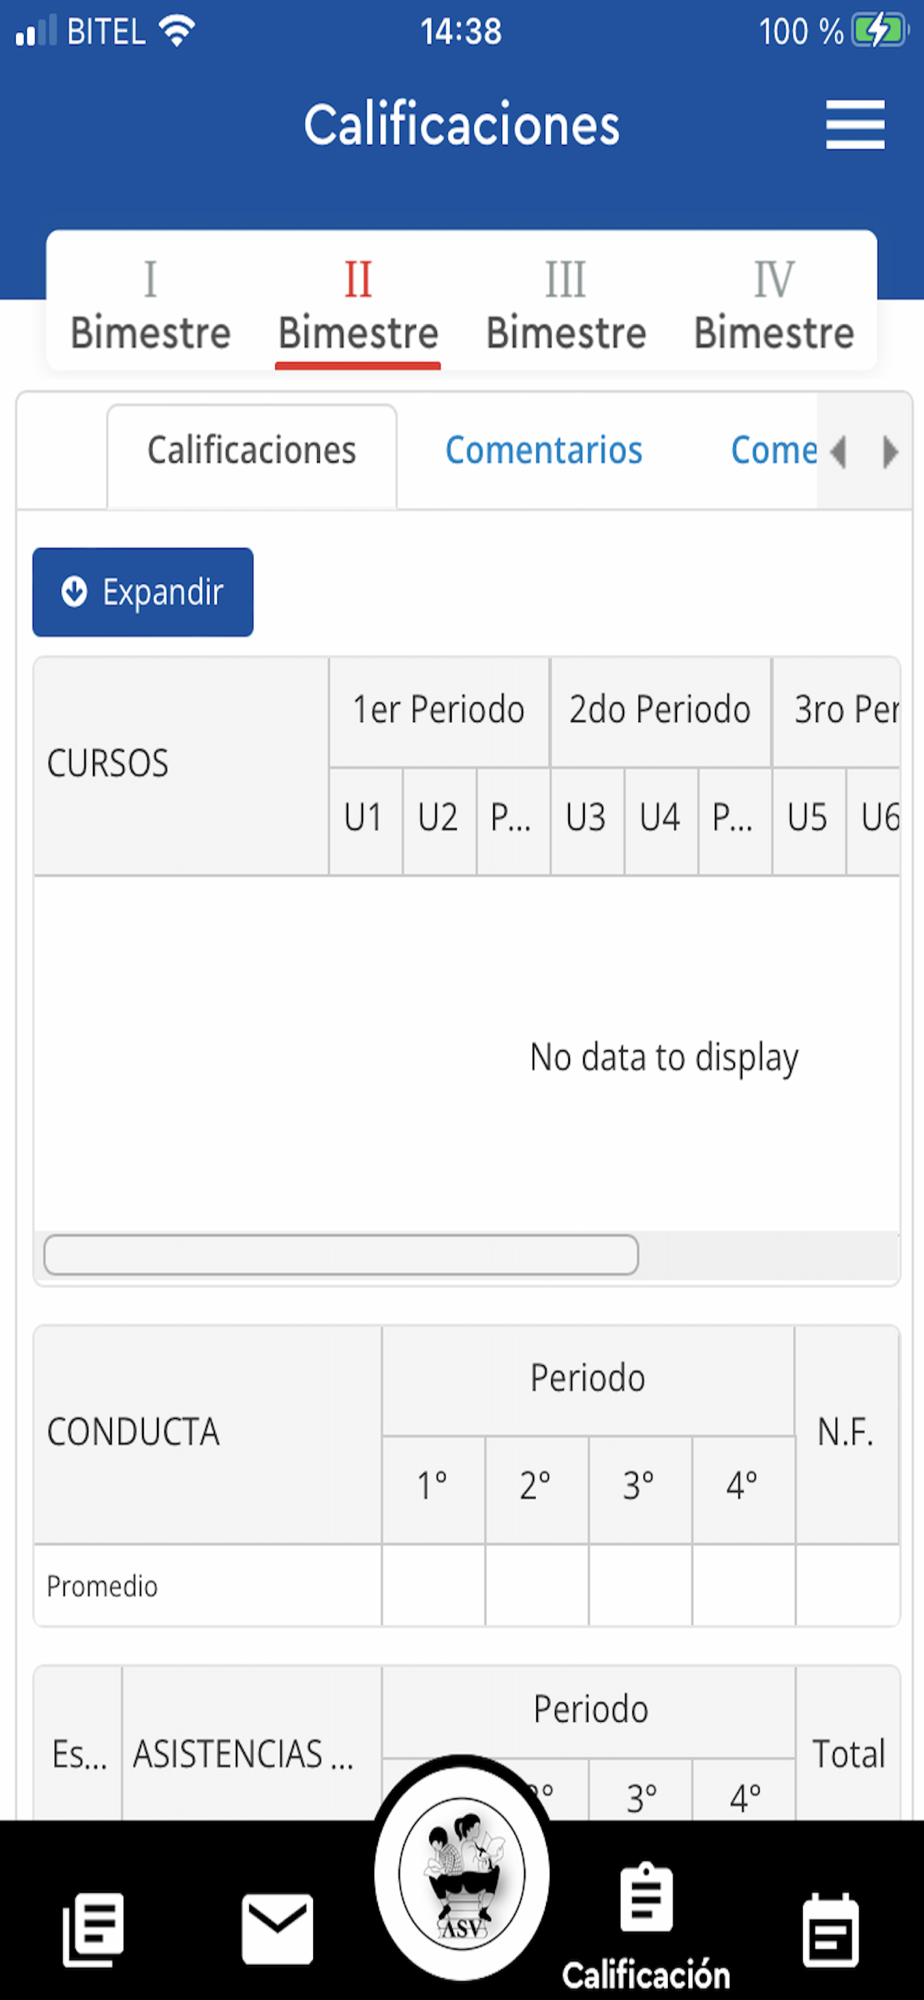924x2000 pixels.
Task: Tap the documents icon in bottom bar
Action: pos(93,1928)
